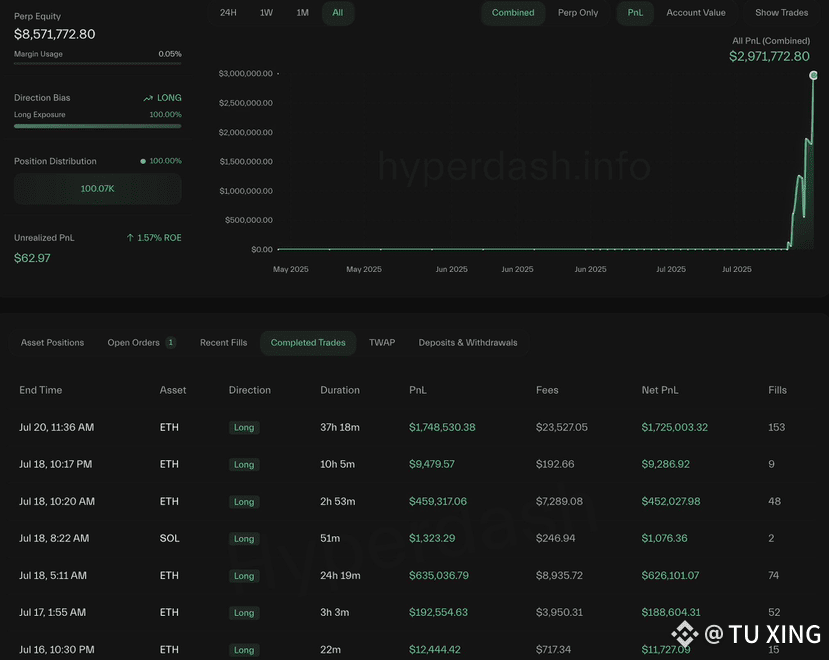Click the Open Orders count badge
This screenshot has height=660, width=829.
click(171, 343)
